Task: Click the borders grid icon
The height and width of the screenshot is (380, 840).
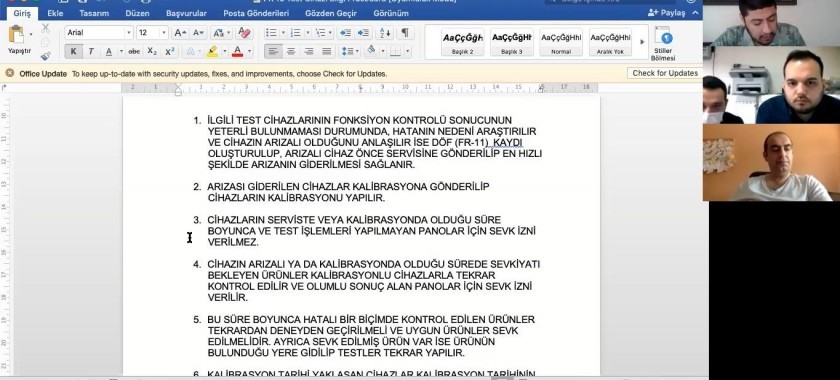Action: 396,51
